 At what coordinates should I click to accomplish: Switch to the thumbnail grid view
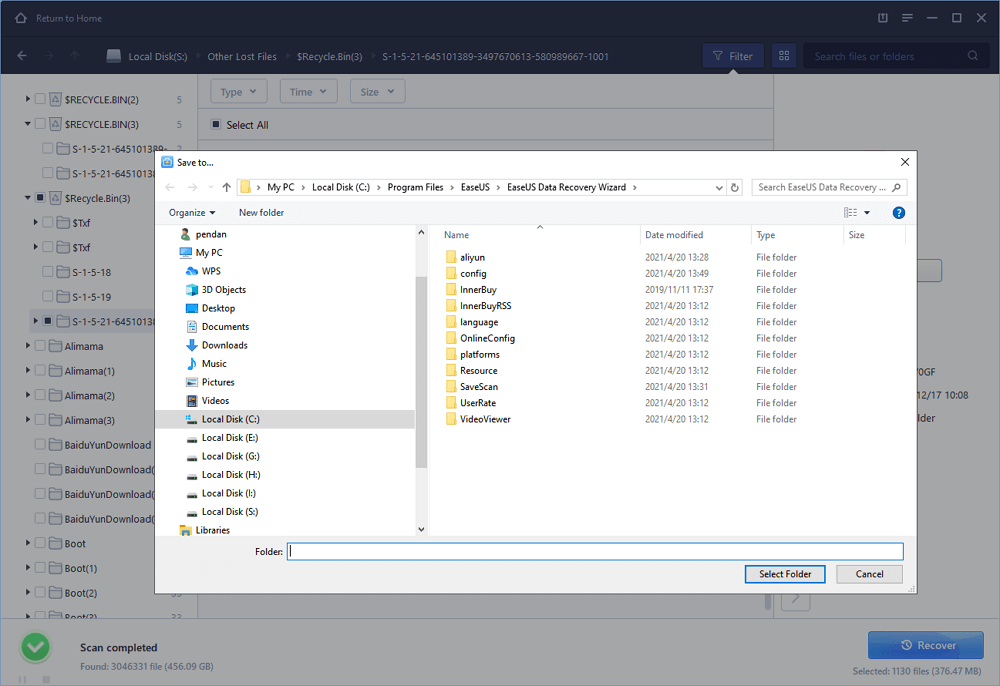point(784,56)
